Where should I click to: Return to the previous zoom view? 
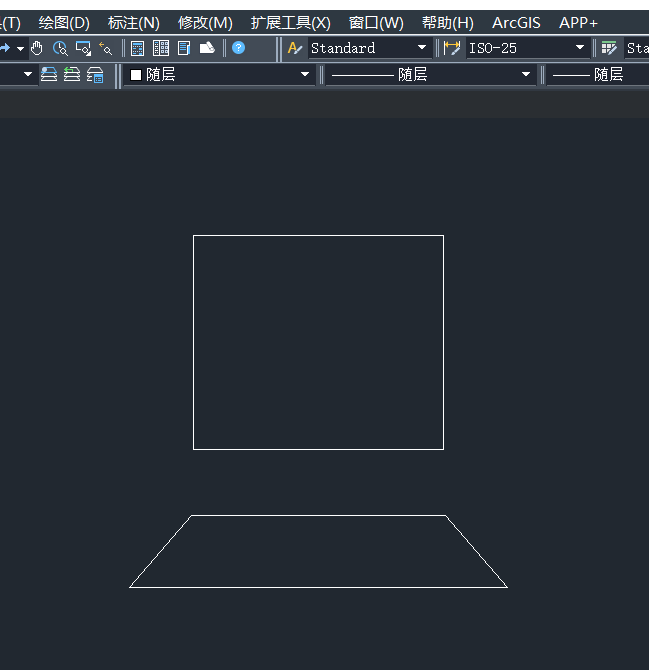coord(106,48)
